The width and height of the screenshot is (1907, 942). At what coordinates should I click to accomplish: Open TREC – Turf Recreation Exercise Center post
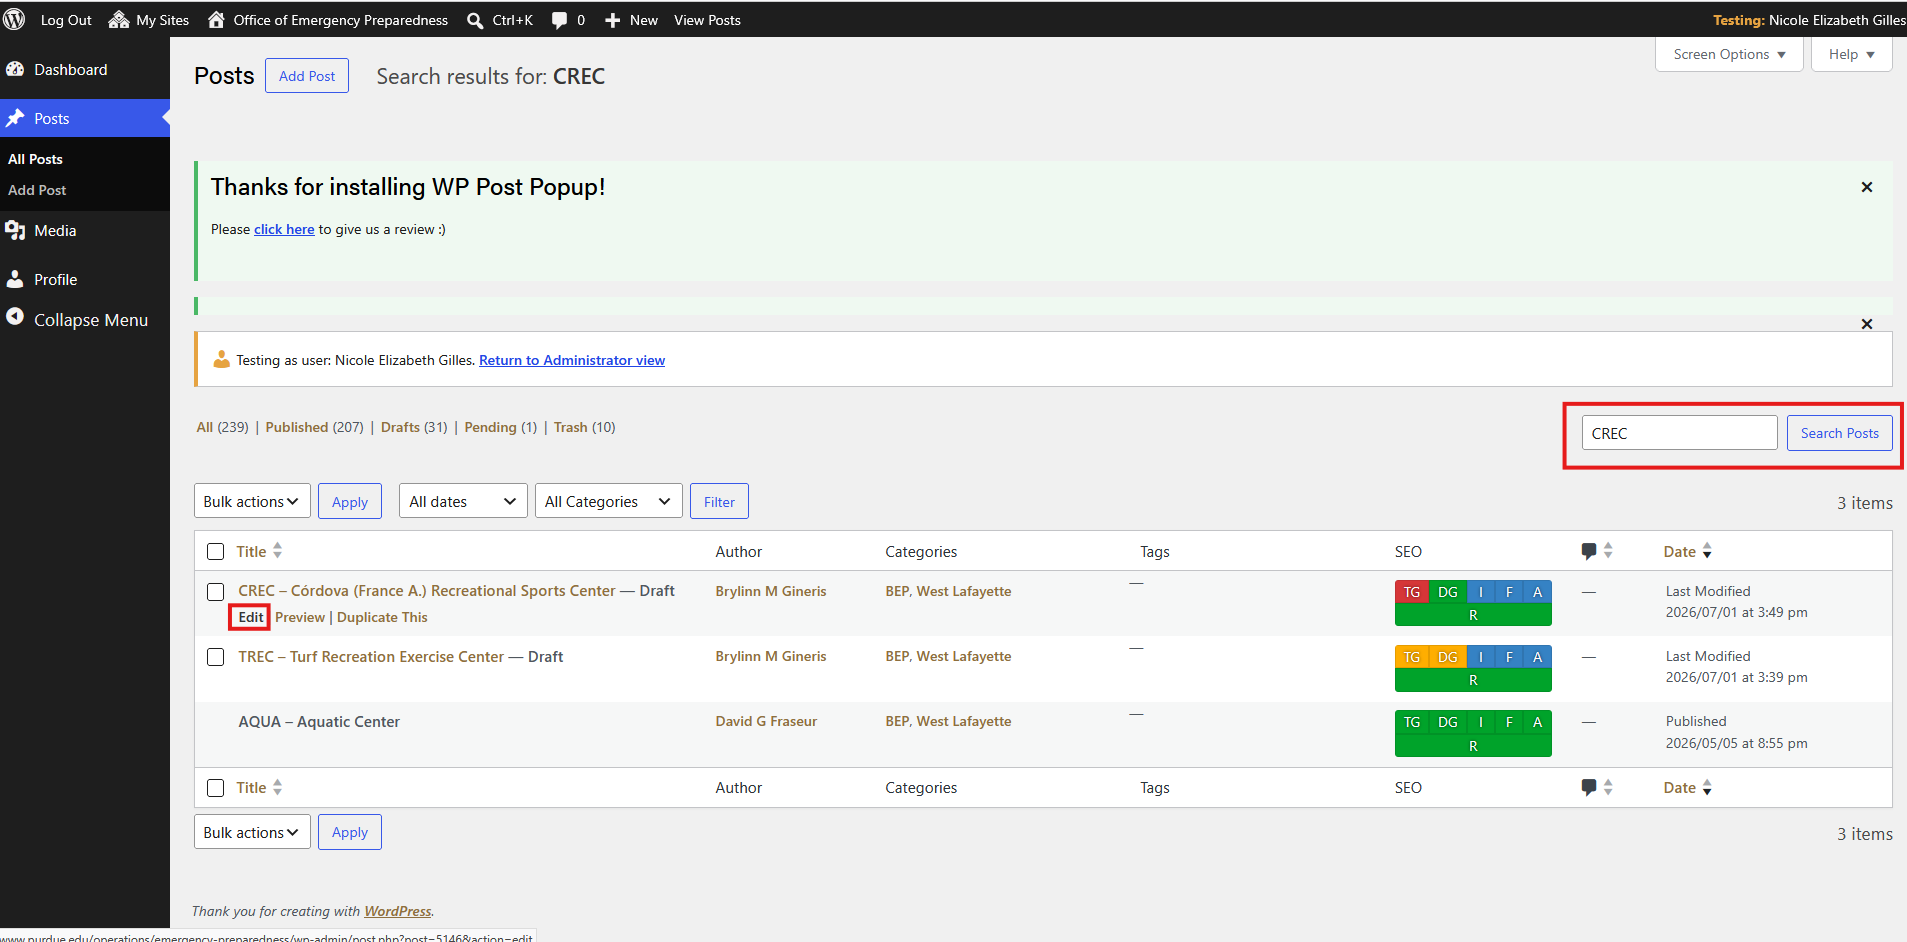371,656
